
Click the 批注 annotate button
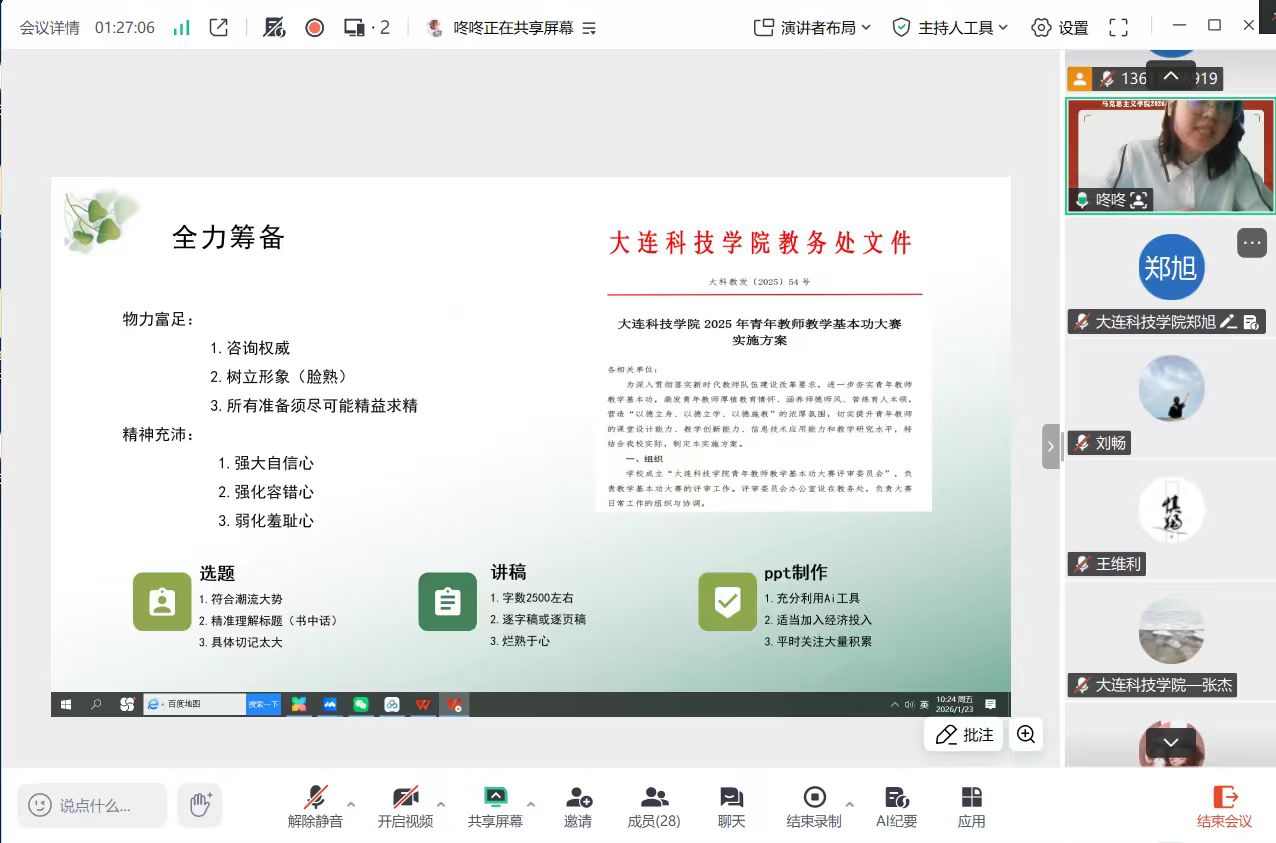[x=964, y=735]
